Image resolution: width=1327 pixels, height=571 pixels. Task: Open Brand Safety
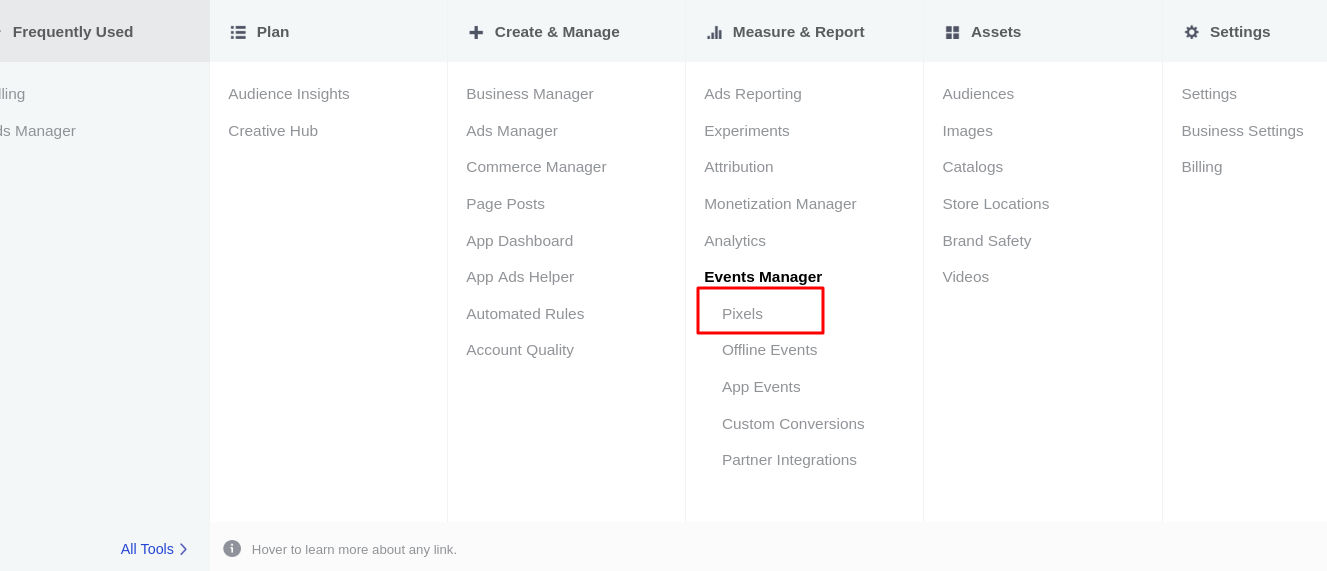click(987, 241)
